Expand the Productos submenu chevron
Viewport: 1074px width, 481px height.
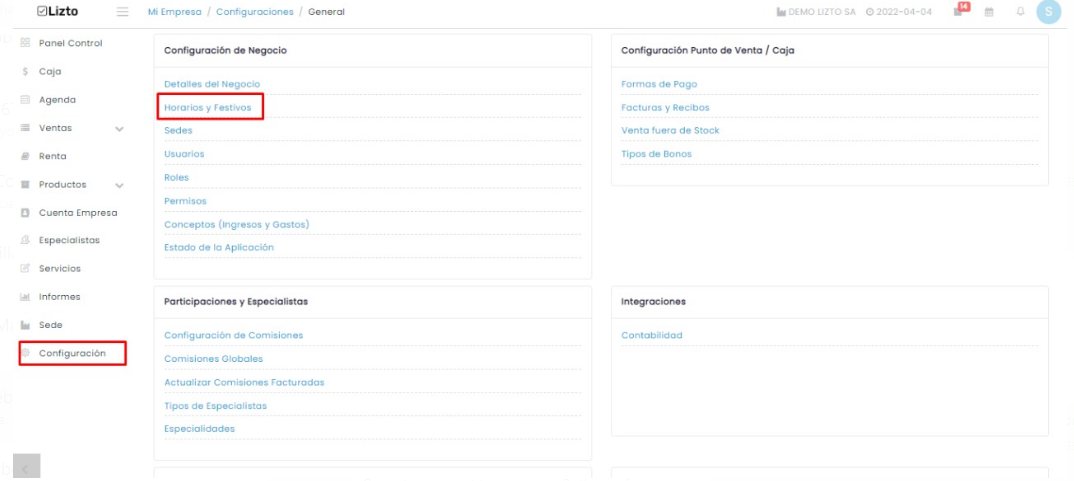coord(120,185)
